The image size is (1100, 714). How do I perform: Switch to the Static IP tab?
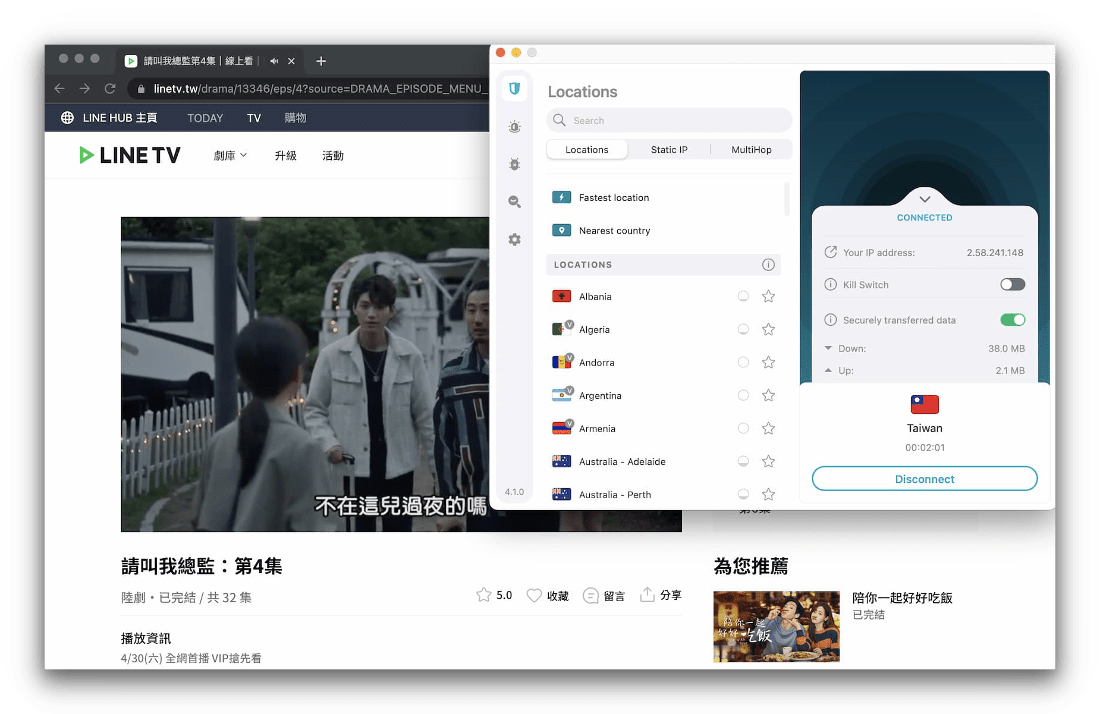coord(669,149)
